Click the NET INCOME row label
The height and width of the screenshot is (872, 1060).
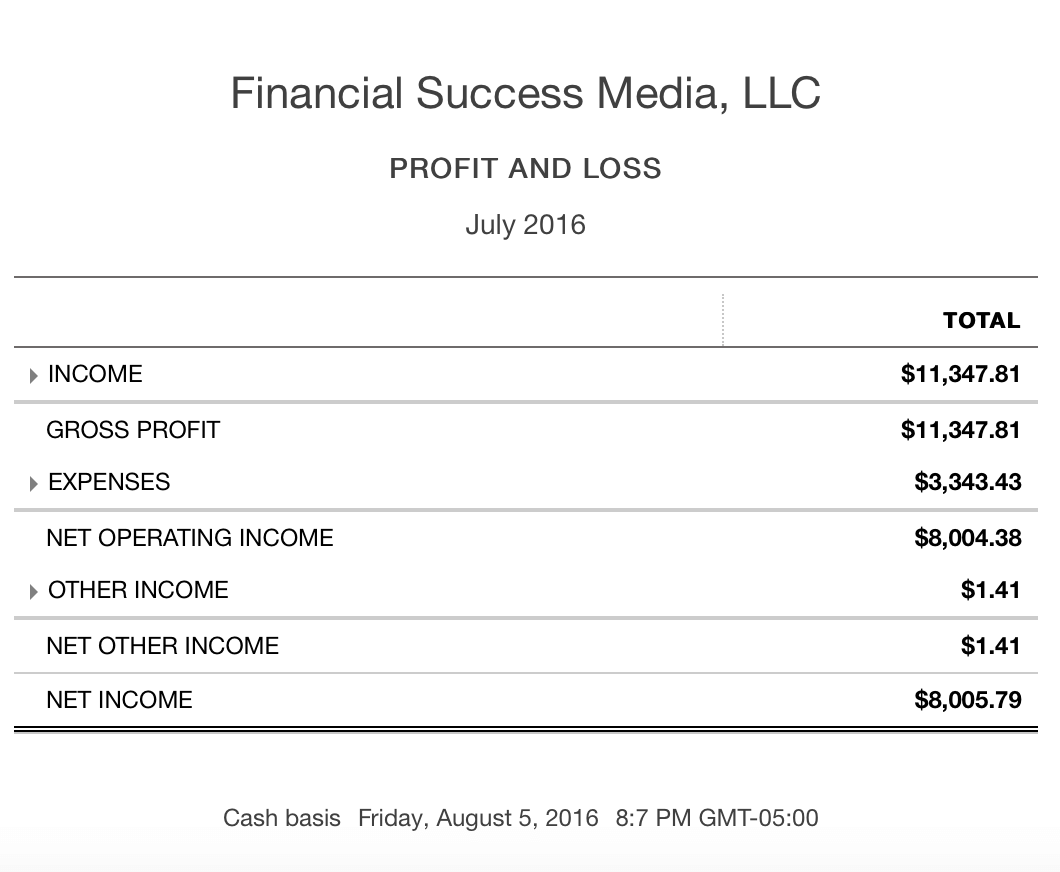(119, 700)
